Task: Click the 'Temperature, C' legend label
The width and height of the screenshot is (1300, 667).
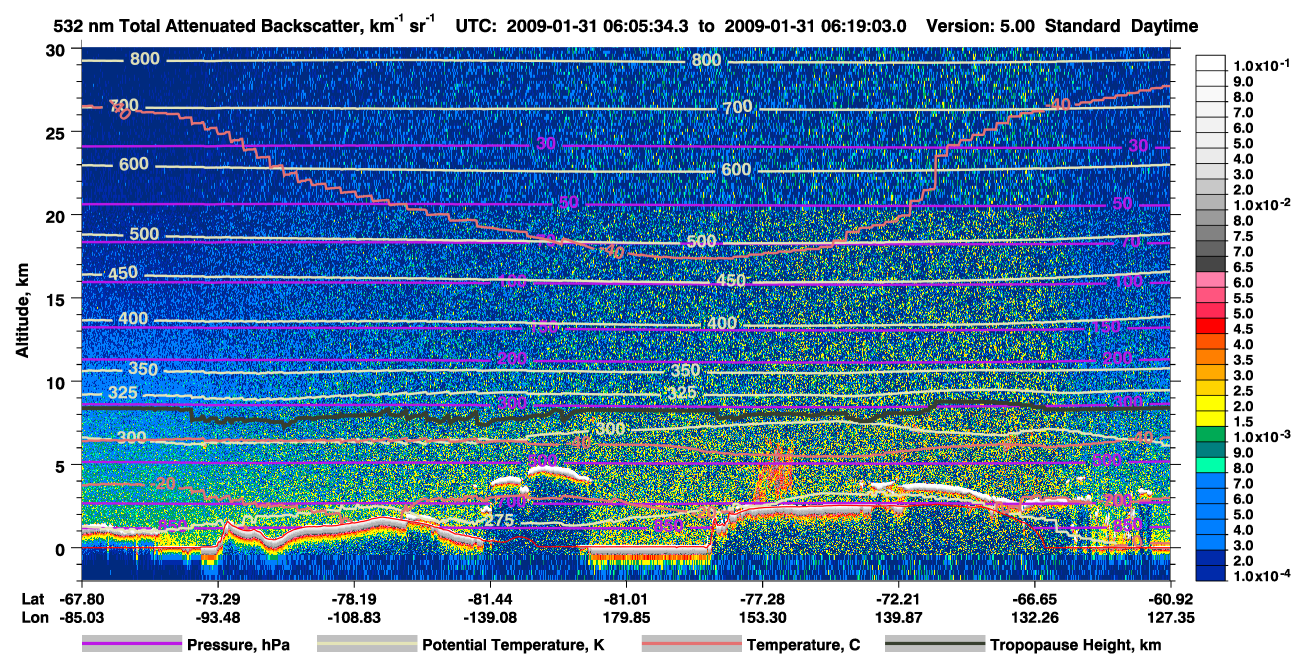Action: (x=803, y=645)
